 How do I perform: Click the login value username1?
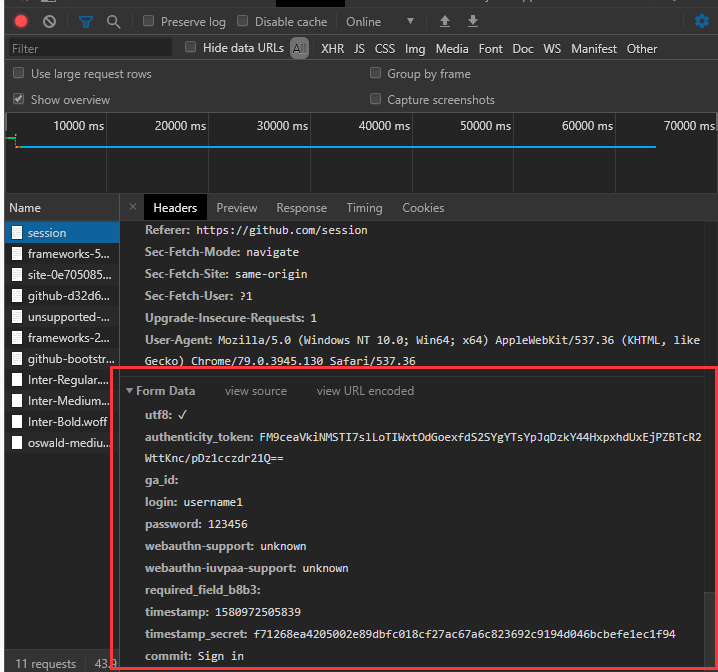click(x=213, y=502)
